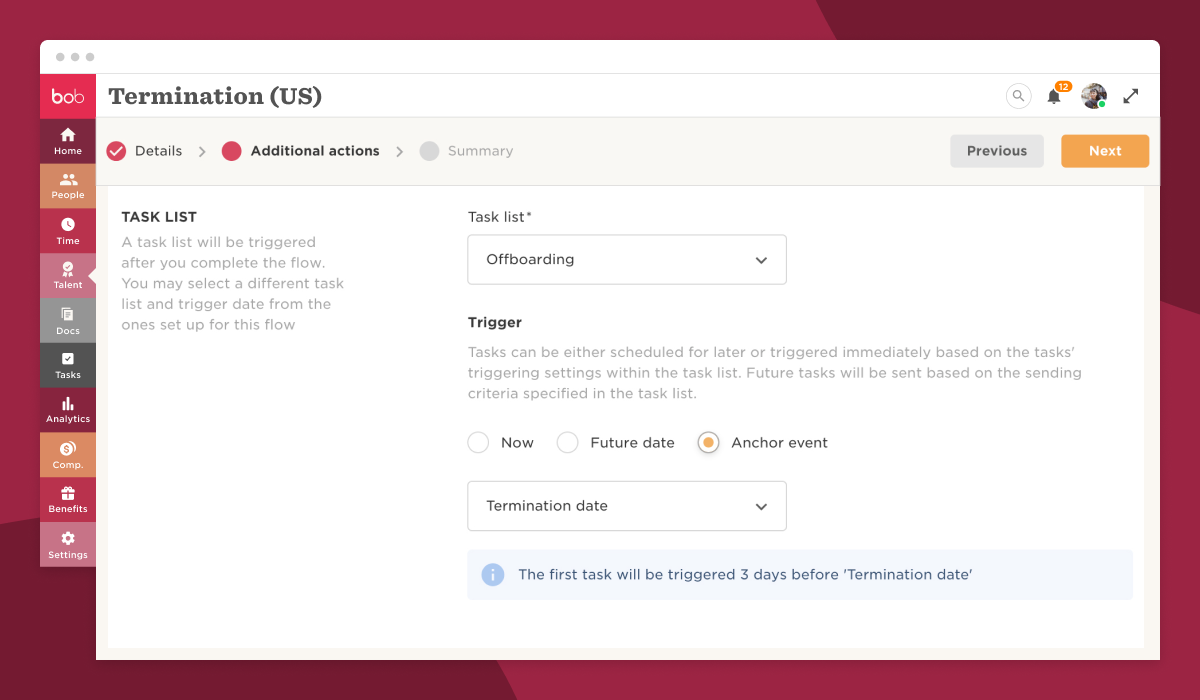Click the orange Next button

coord(1105,151)
